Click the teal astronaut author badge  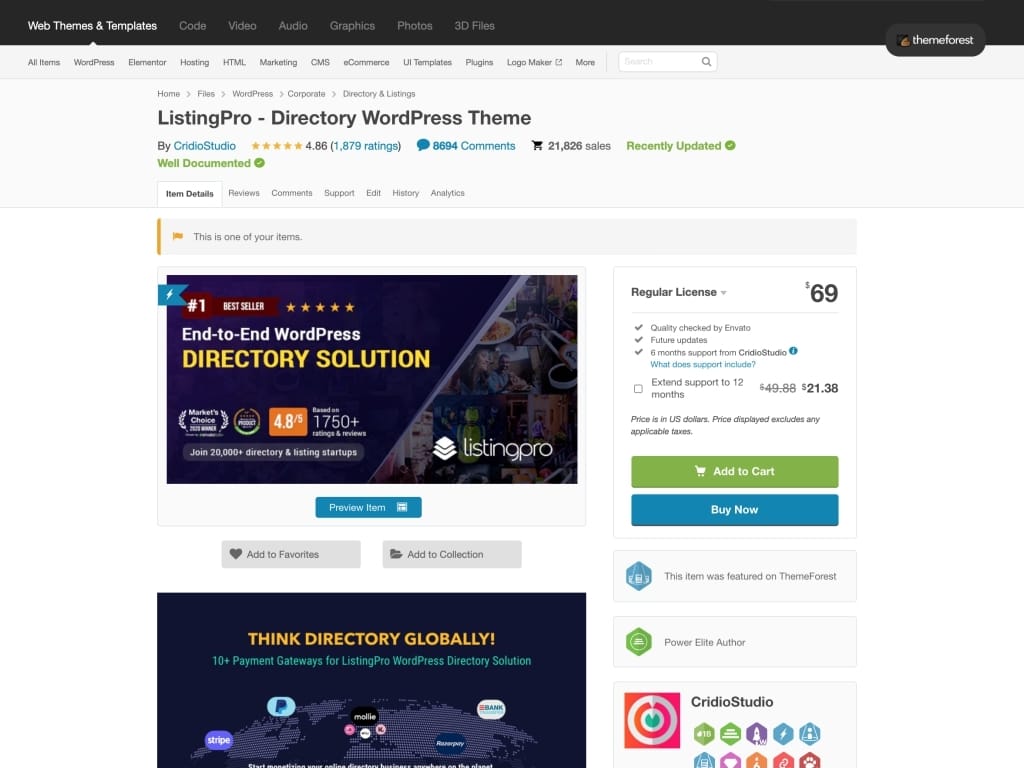(810, 734)
